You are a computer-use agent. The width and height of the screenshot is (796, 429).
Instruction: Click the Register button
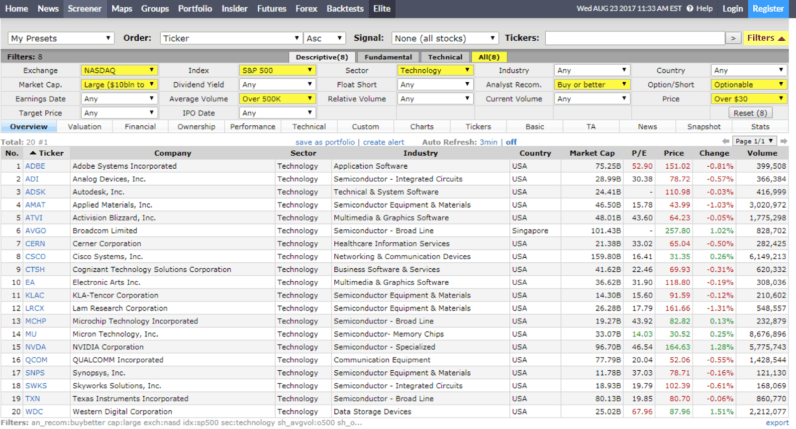coord(768,9)
